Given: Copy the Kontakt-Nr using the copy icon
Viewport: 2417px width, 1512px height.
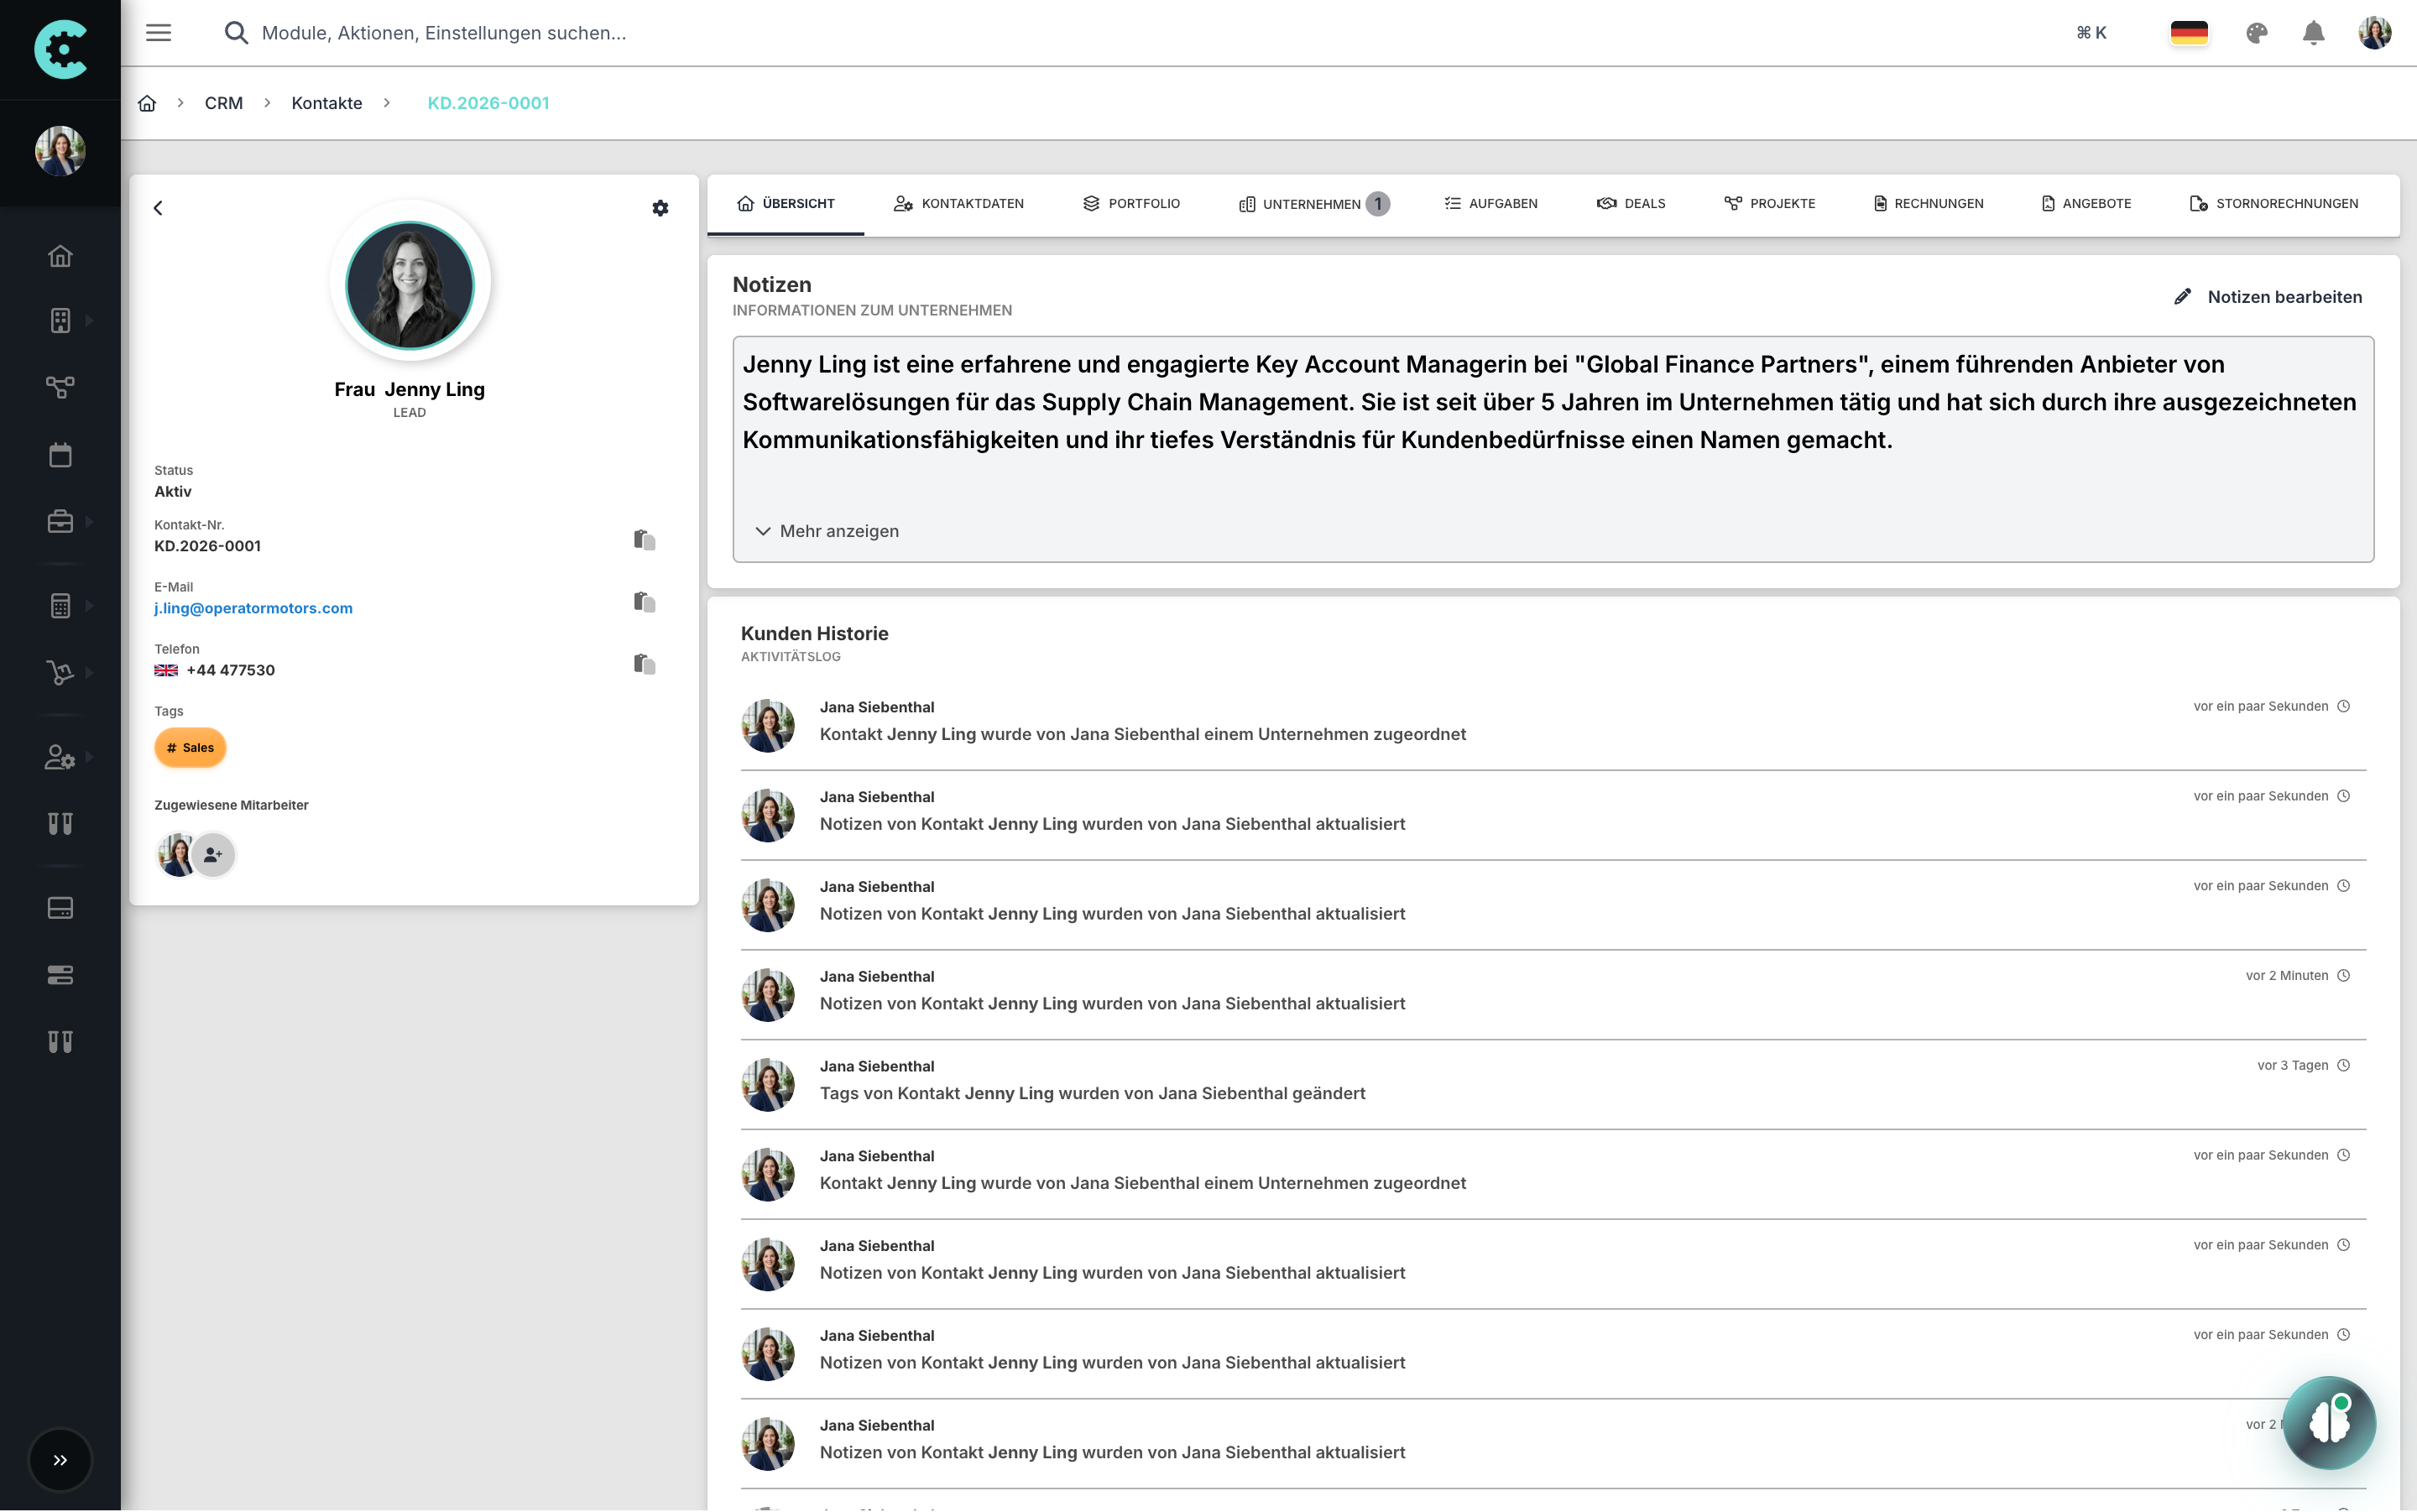Looking at the screenshot, I should [x=644, y=539].
